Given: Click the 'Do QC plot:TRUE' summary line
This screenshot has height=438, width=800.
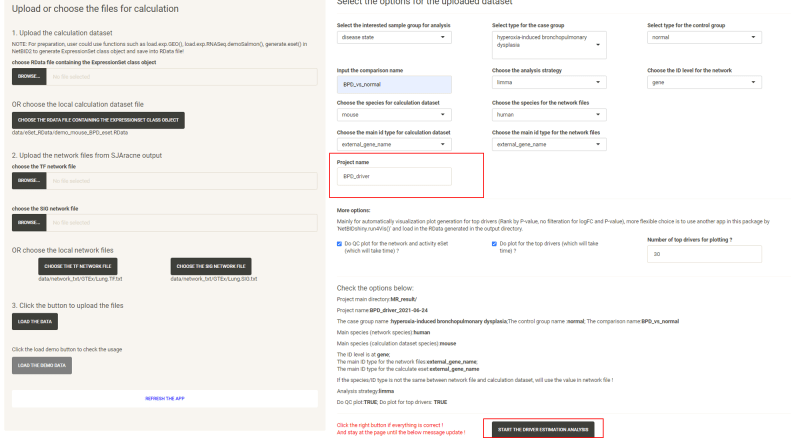Looking at the screenshot, I should [392, 402].
